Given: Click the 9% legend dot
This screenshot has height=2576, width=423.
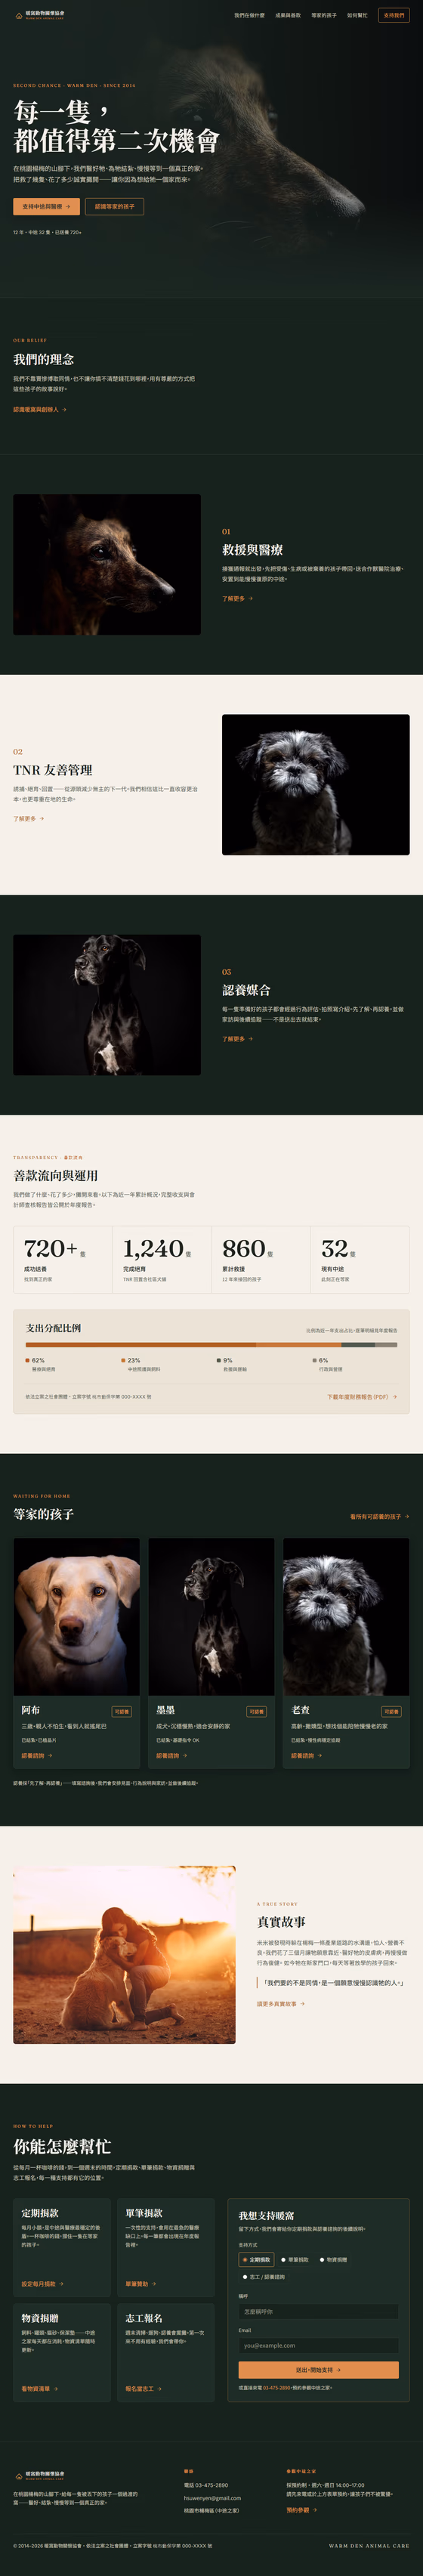Looking at the screenshot, I should (219, 1360).
